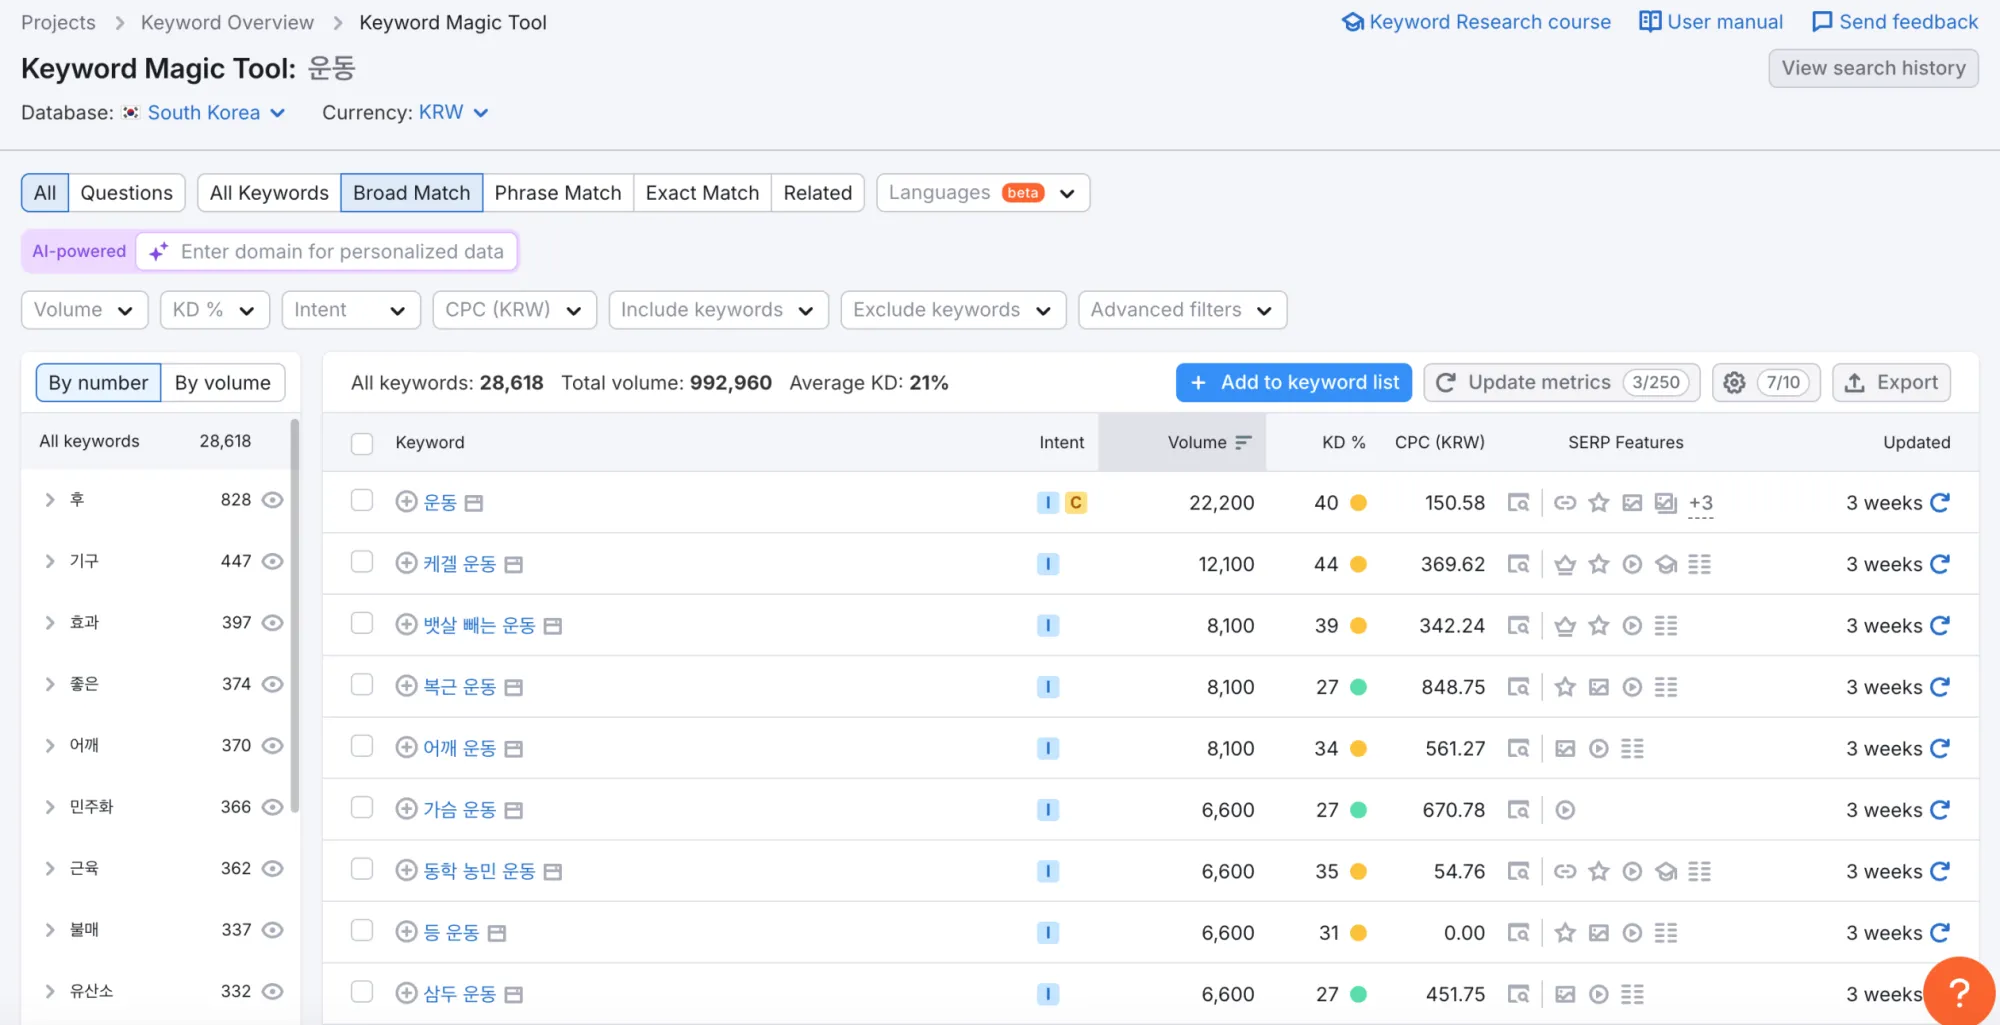Open SERP view icon for 복근 운동

click(x=1518, y=687)
